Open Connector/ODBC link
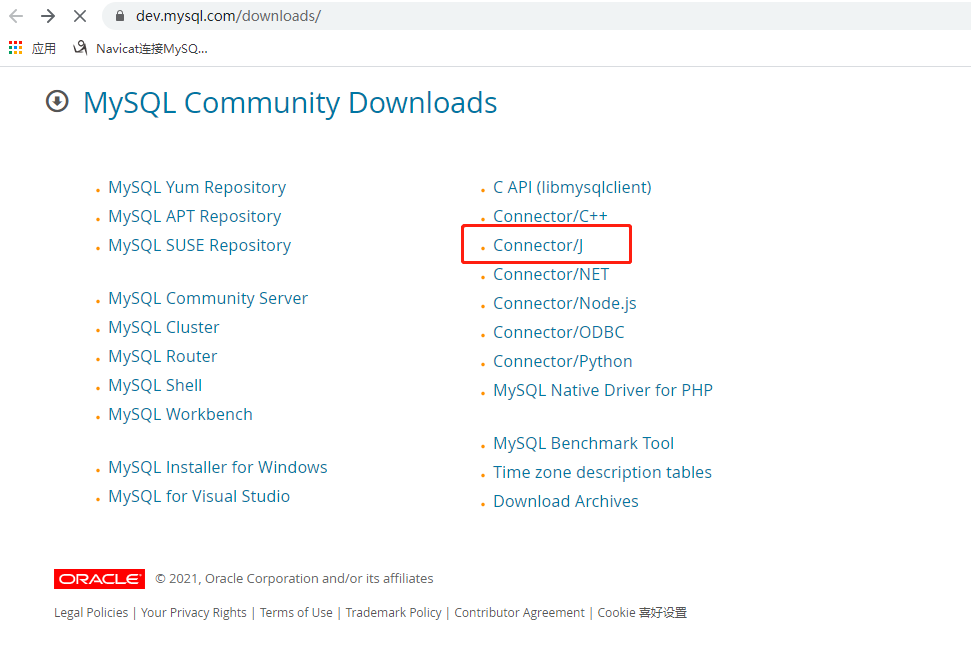Image resolution: width=971 pixels, height=662 pixels. (x=559, y=332)
